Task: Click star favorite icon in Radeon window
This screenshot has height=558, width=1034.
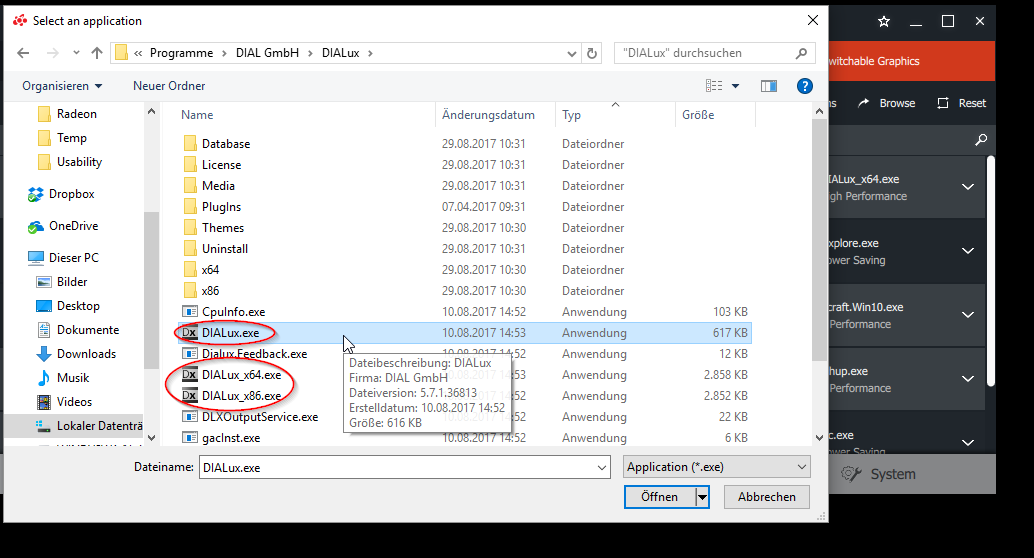Action: [884, 22]
